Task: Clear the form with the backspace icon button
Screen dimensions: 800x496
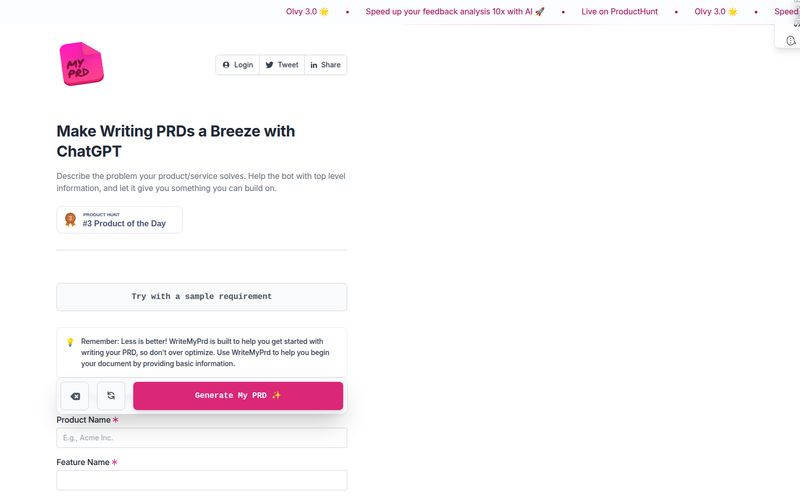Action: [x=75, y=396]
